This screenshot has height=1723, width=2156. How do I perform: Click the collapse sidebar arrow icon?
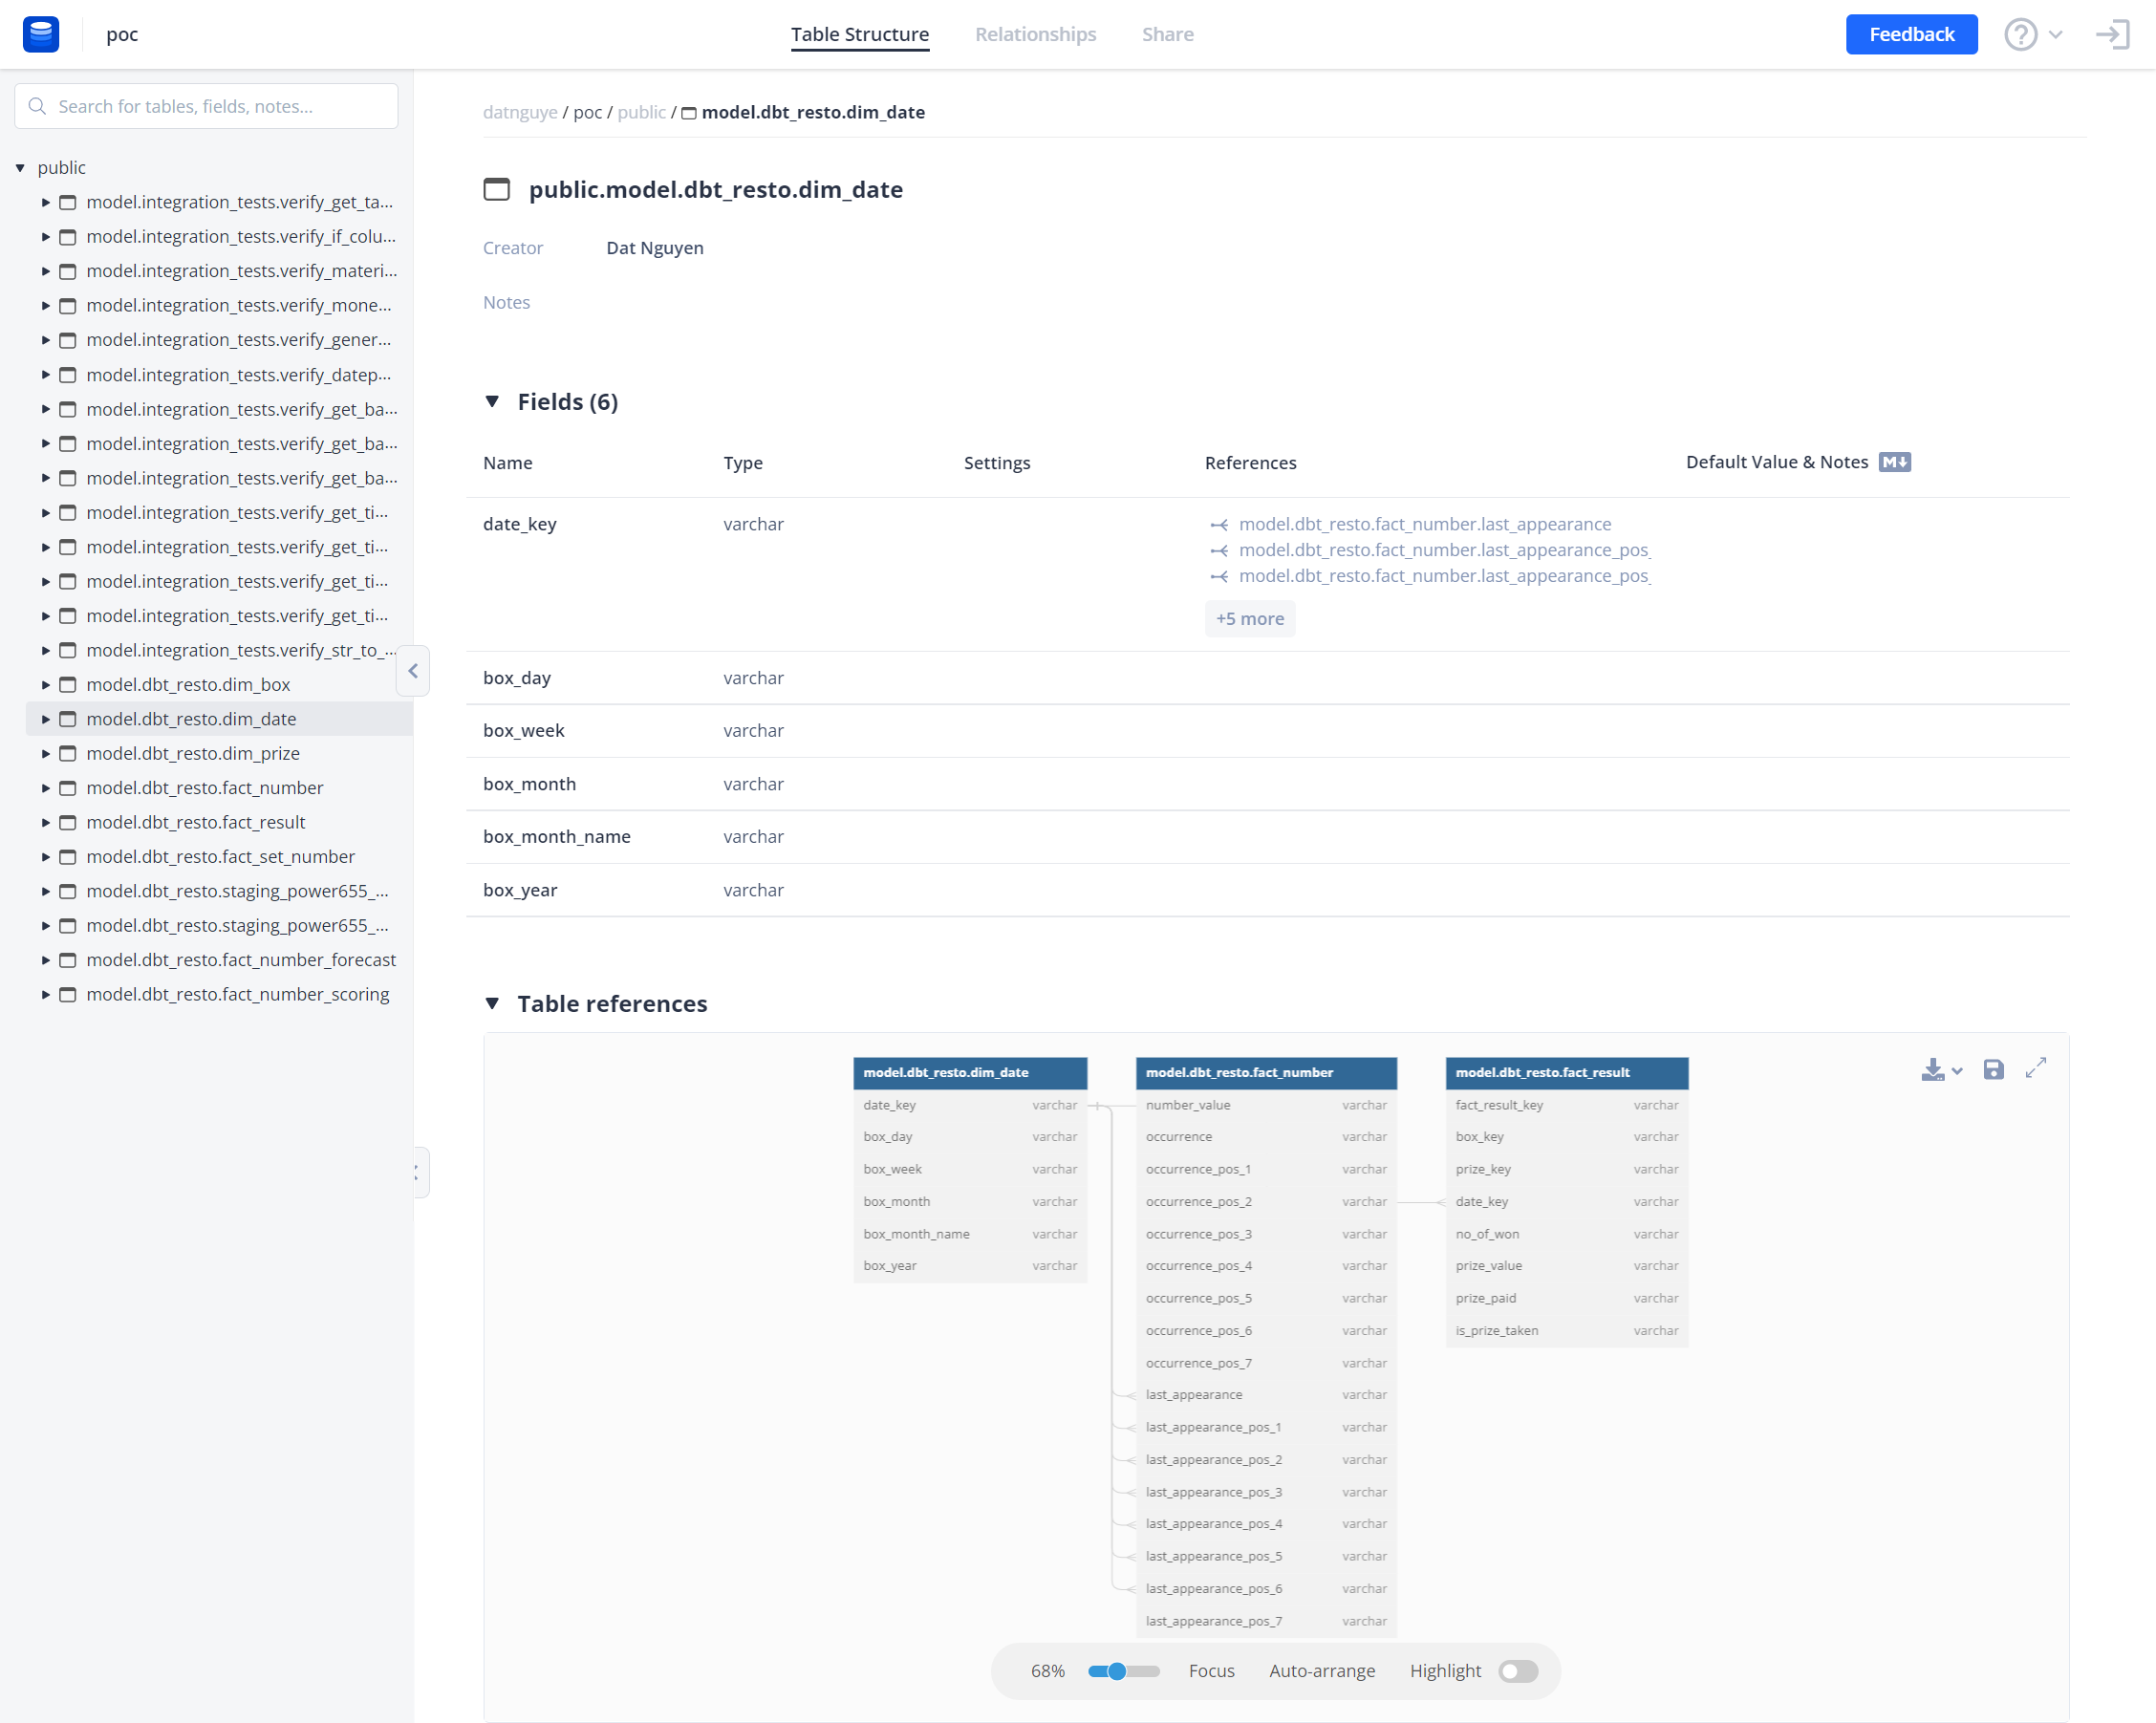pos(413,672)
